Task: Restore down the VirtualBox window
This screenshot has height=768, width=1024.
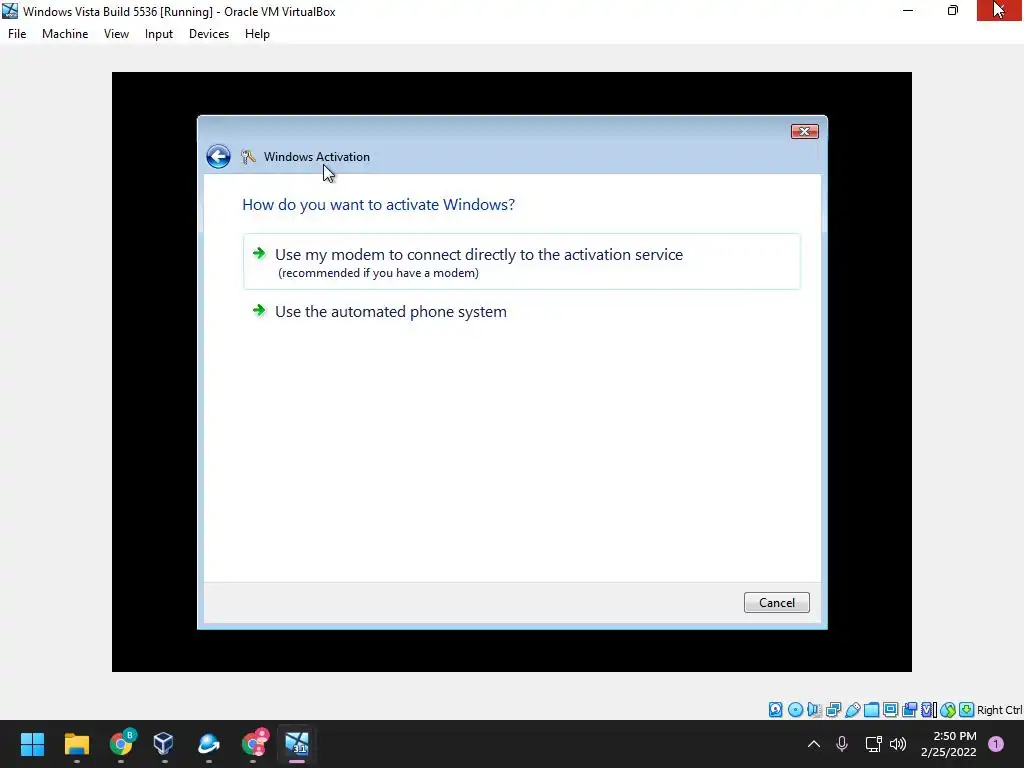Action: click(953, 10)
